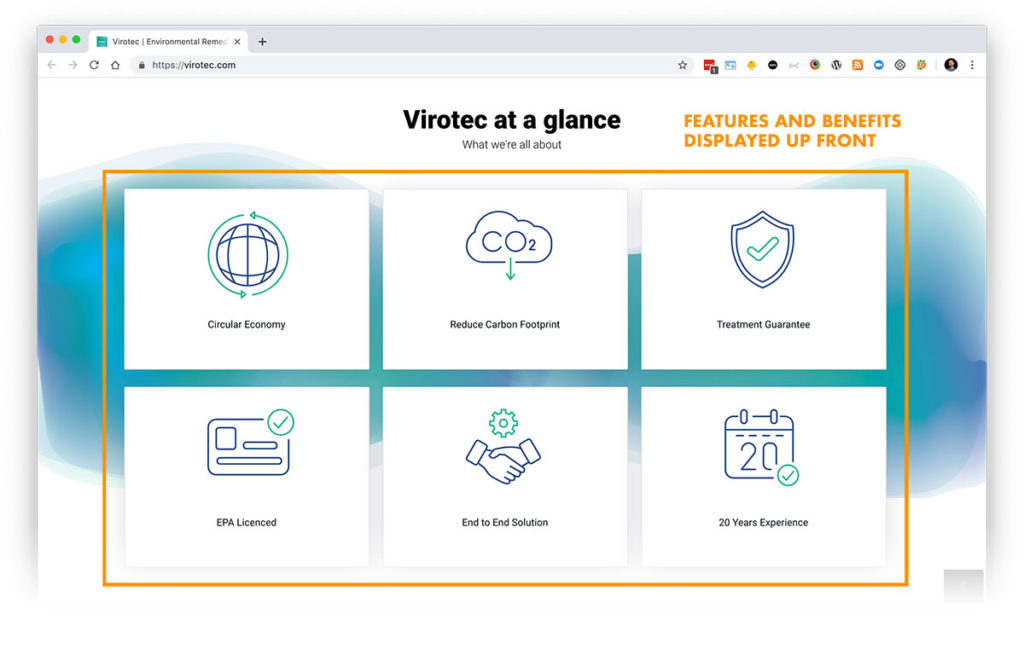Click the address bar showing virotec.com
The width and height of the screenshot is (1024, 655).
click(411, 65)
